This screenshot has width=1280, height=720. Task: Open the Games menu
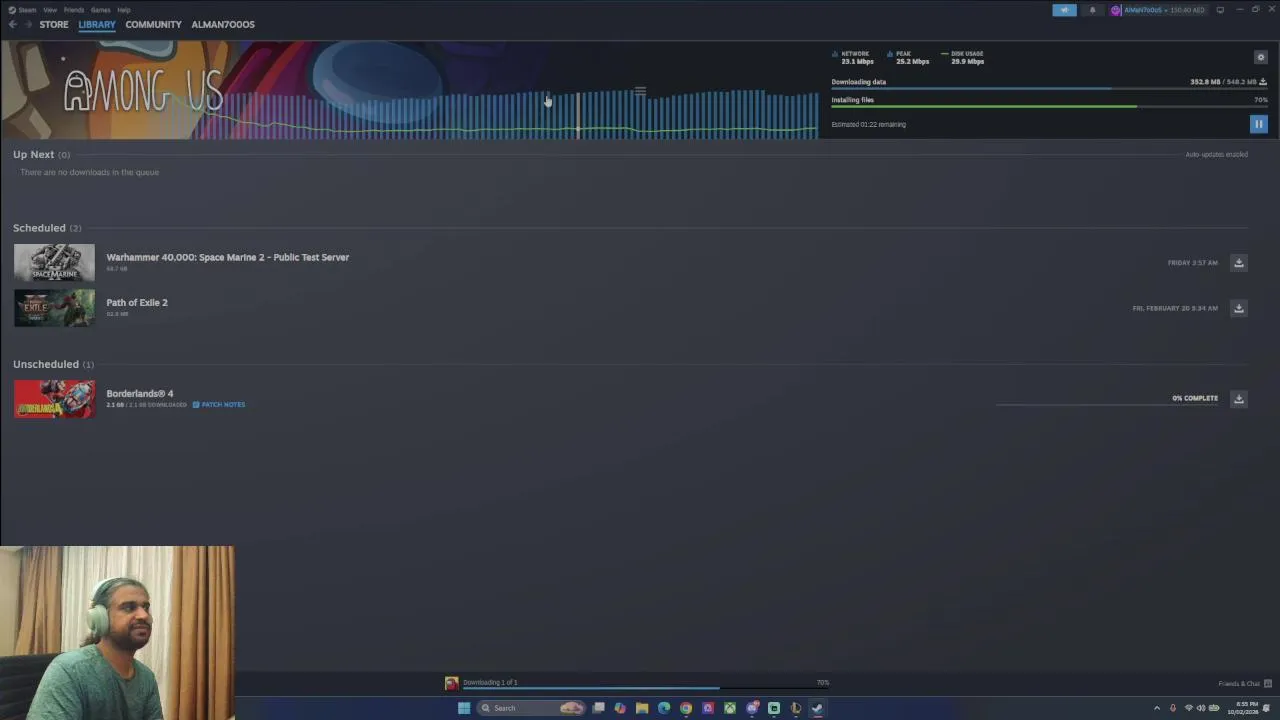tap(101, 10)
